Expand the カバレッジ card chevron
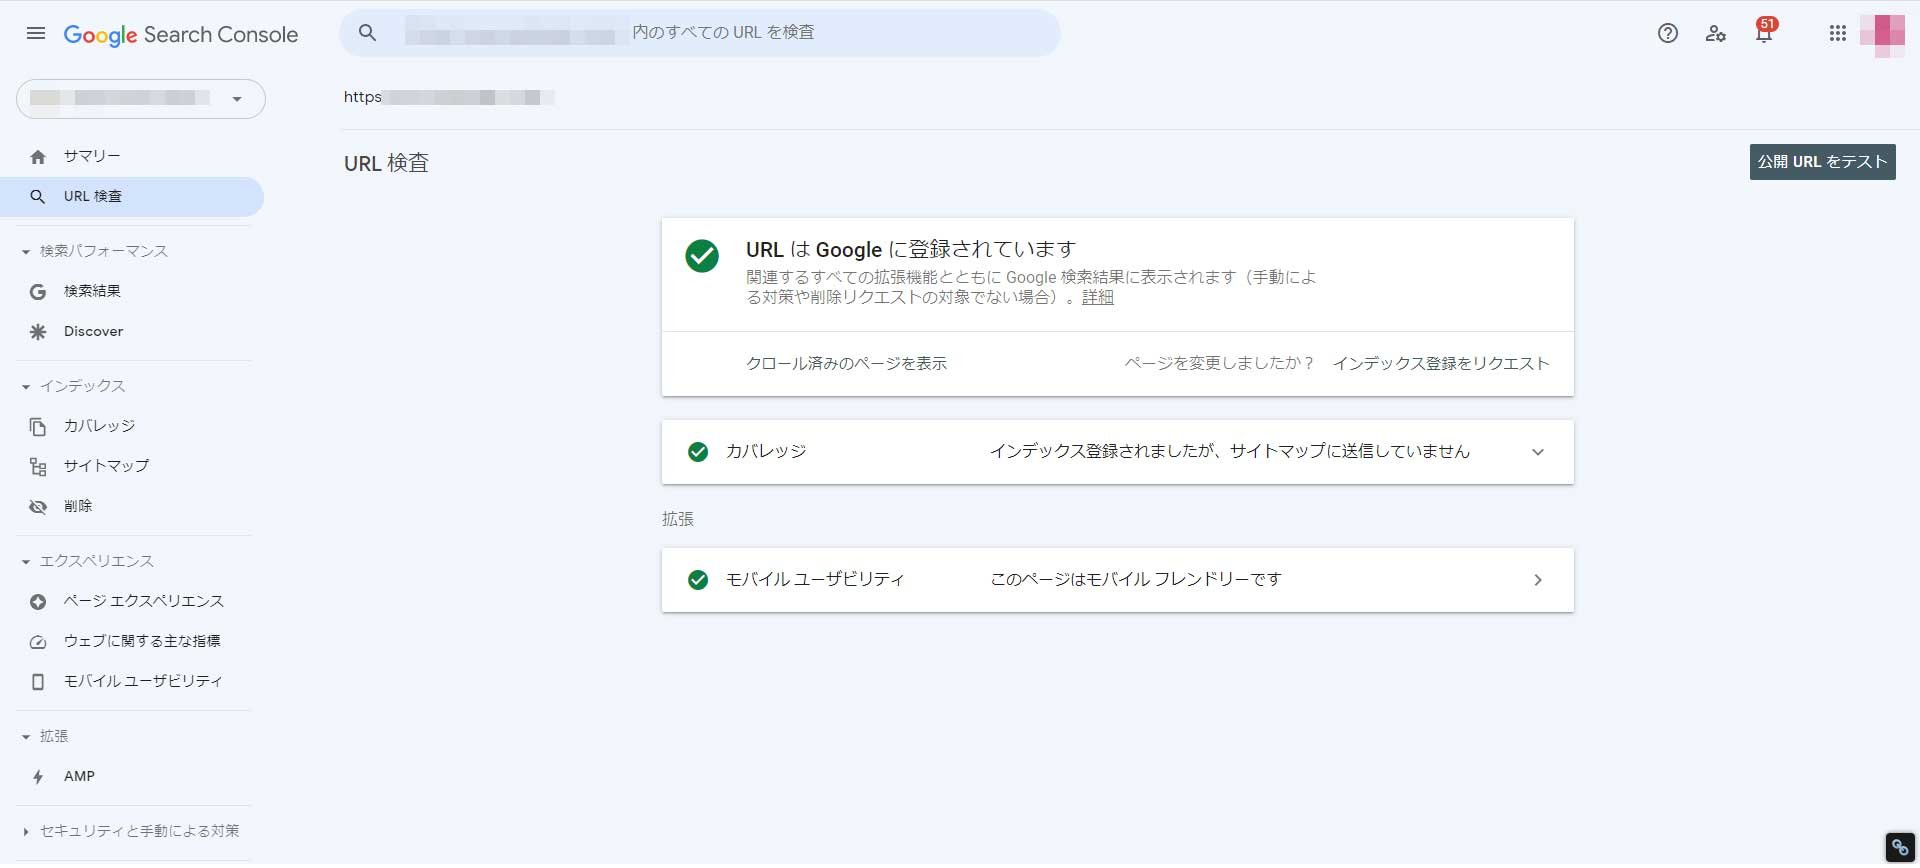 1538,452
